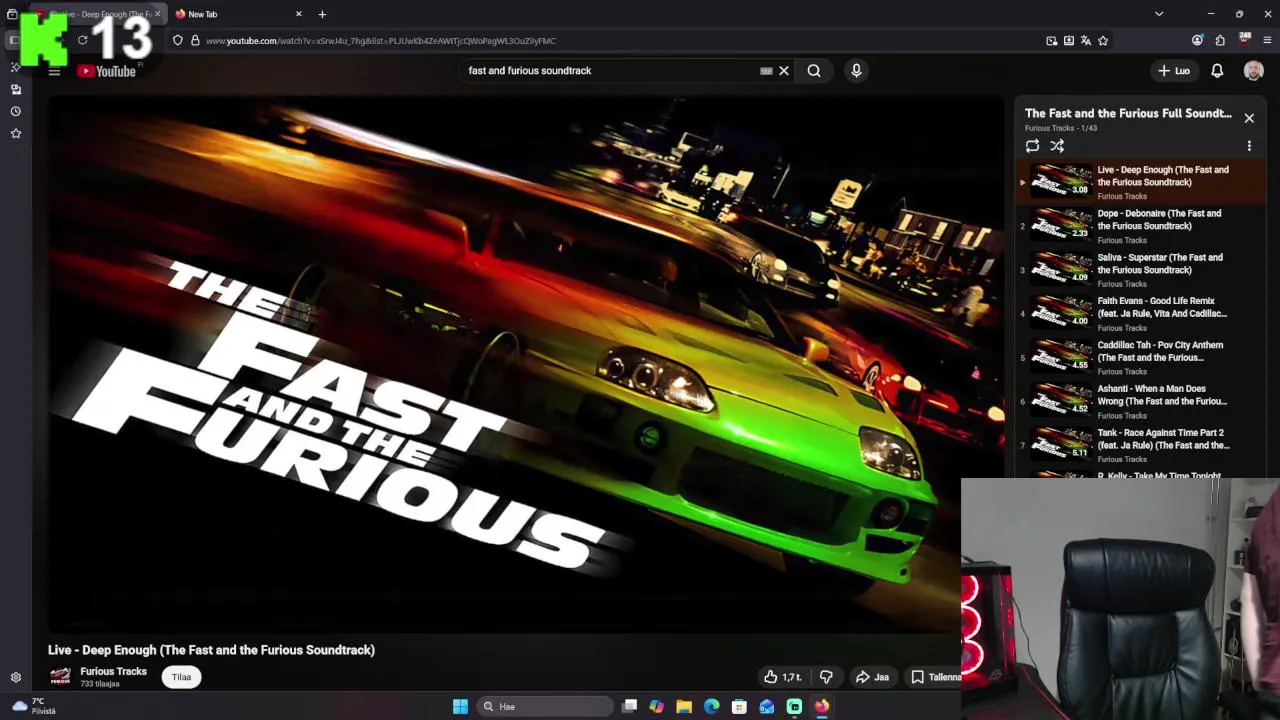
Task: Translate this page via address bar icon
Action: pos(1086,41)
